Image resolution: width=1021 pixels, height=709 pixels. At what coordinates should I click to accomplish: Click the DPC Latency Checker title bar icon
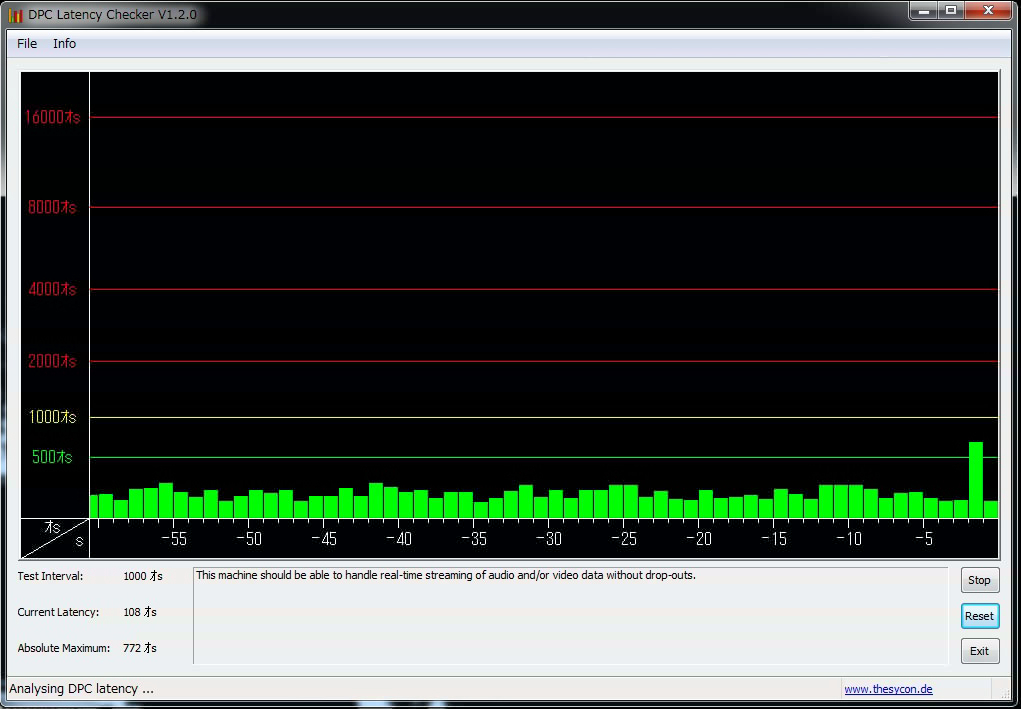[16, 14]
